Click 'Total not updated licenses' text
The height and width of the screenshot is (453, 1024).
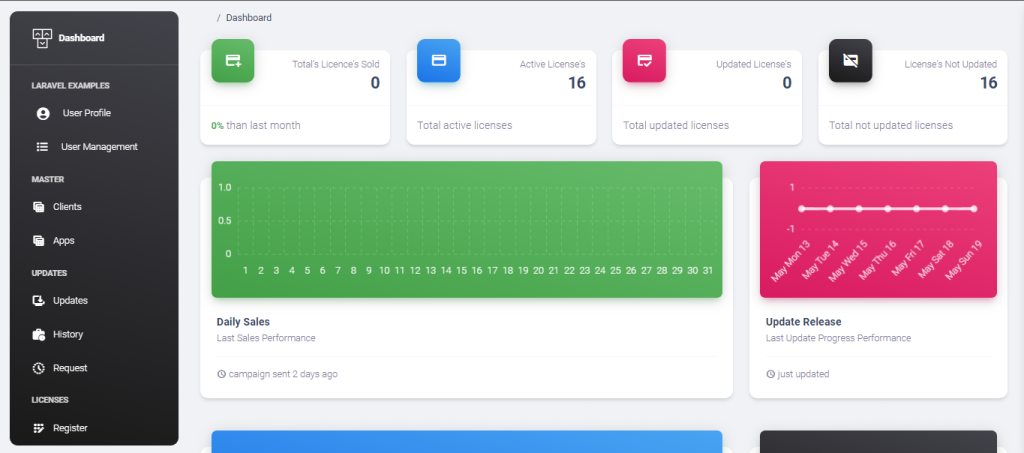point(891,125)
